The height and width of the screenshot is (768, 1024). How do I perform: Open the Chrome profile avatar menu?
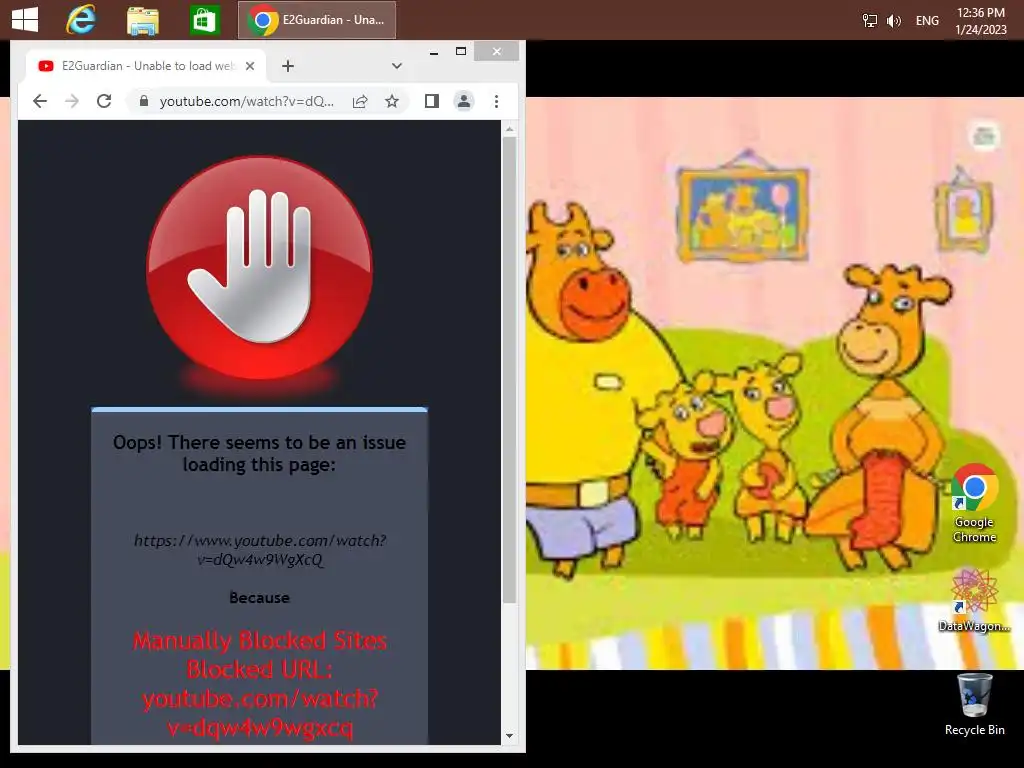[464, 101]
